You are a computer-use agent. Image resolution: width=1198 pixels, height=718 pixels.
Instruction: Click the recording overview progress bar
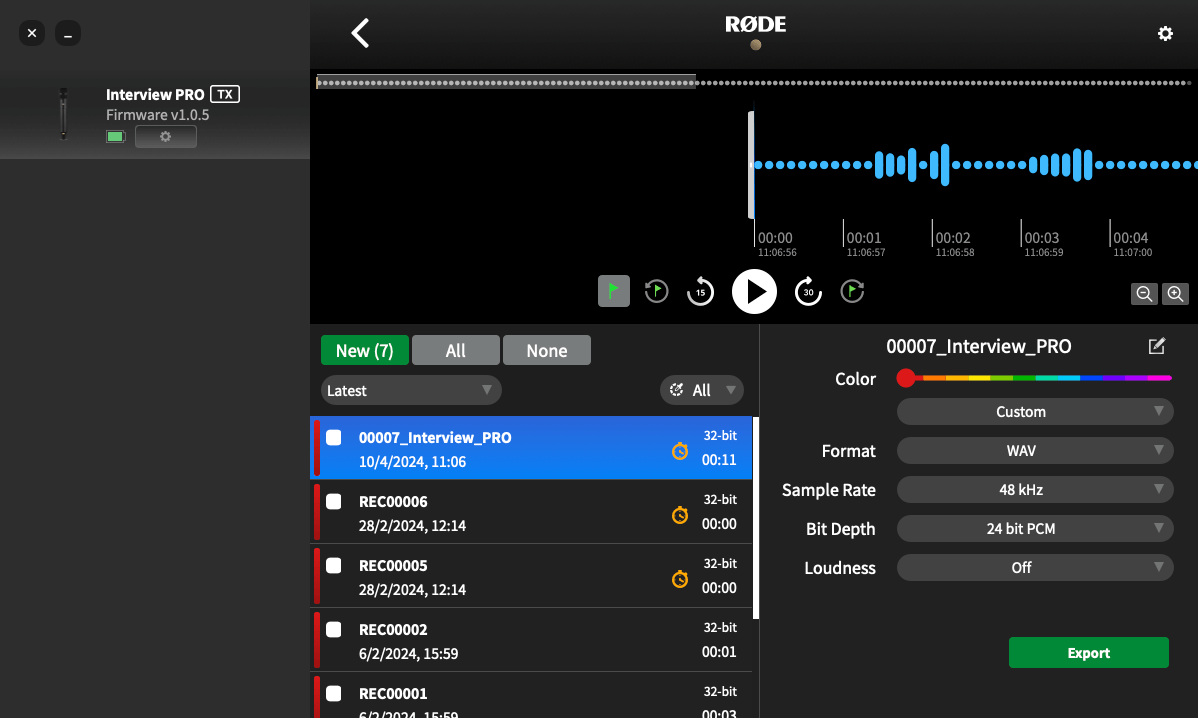753,82
